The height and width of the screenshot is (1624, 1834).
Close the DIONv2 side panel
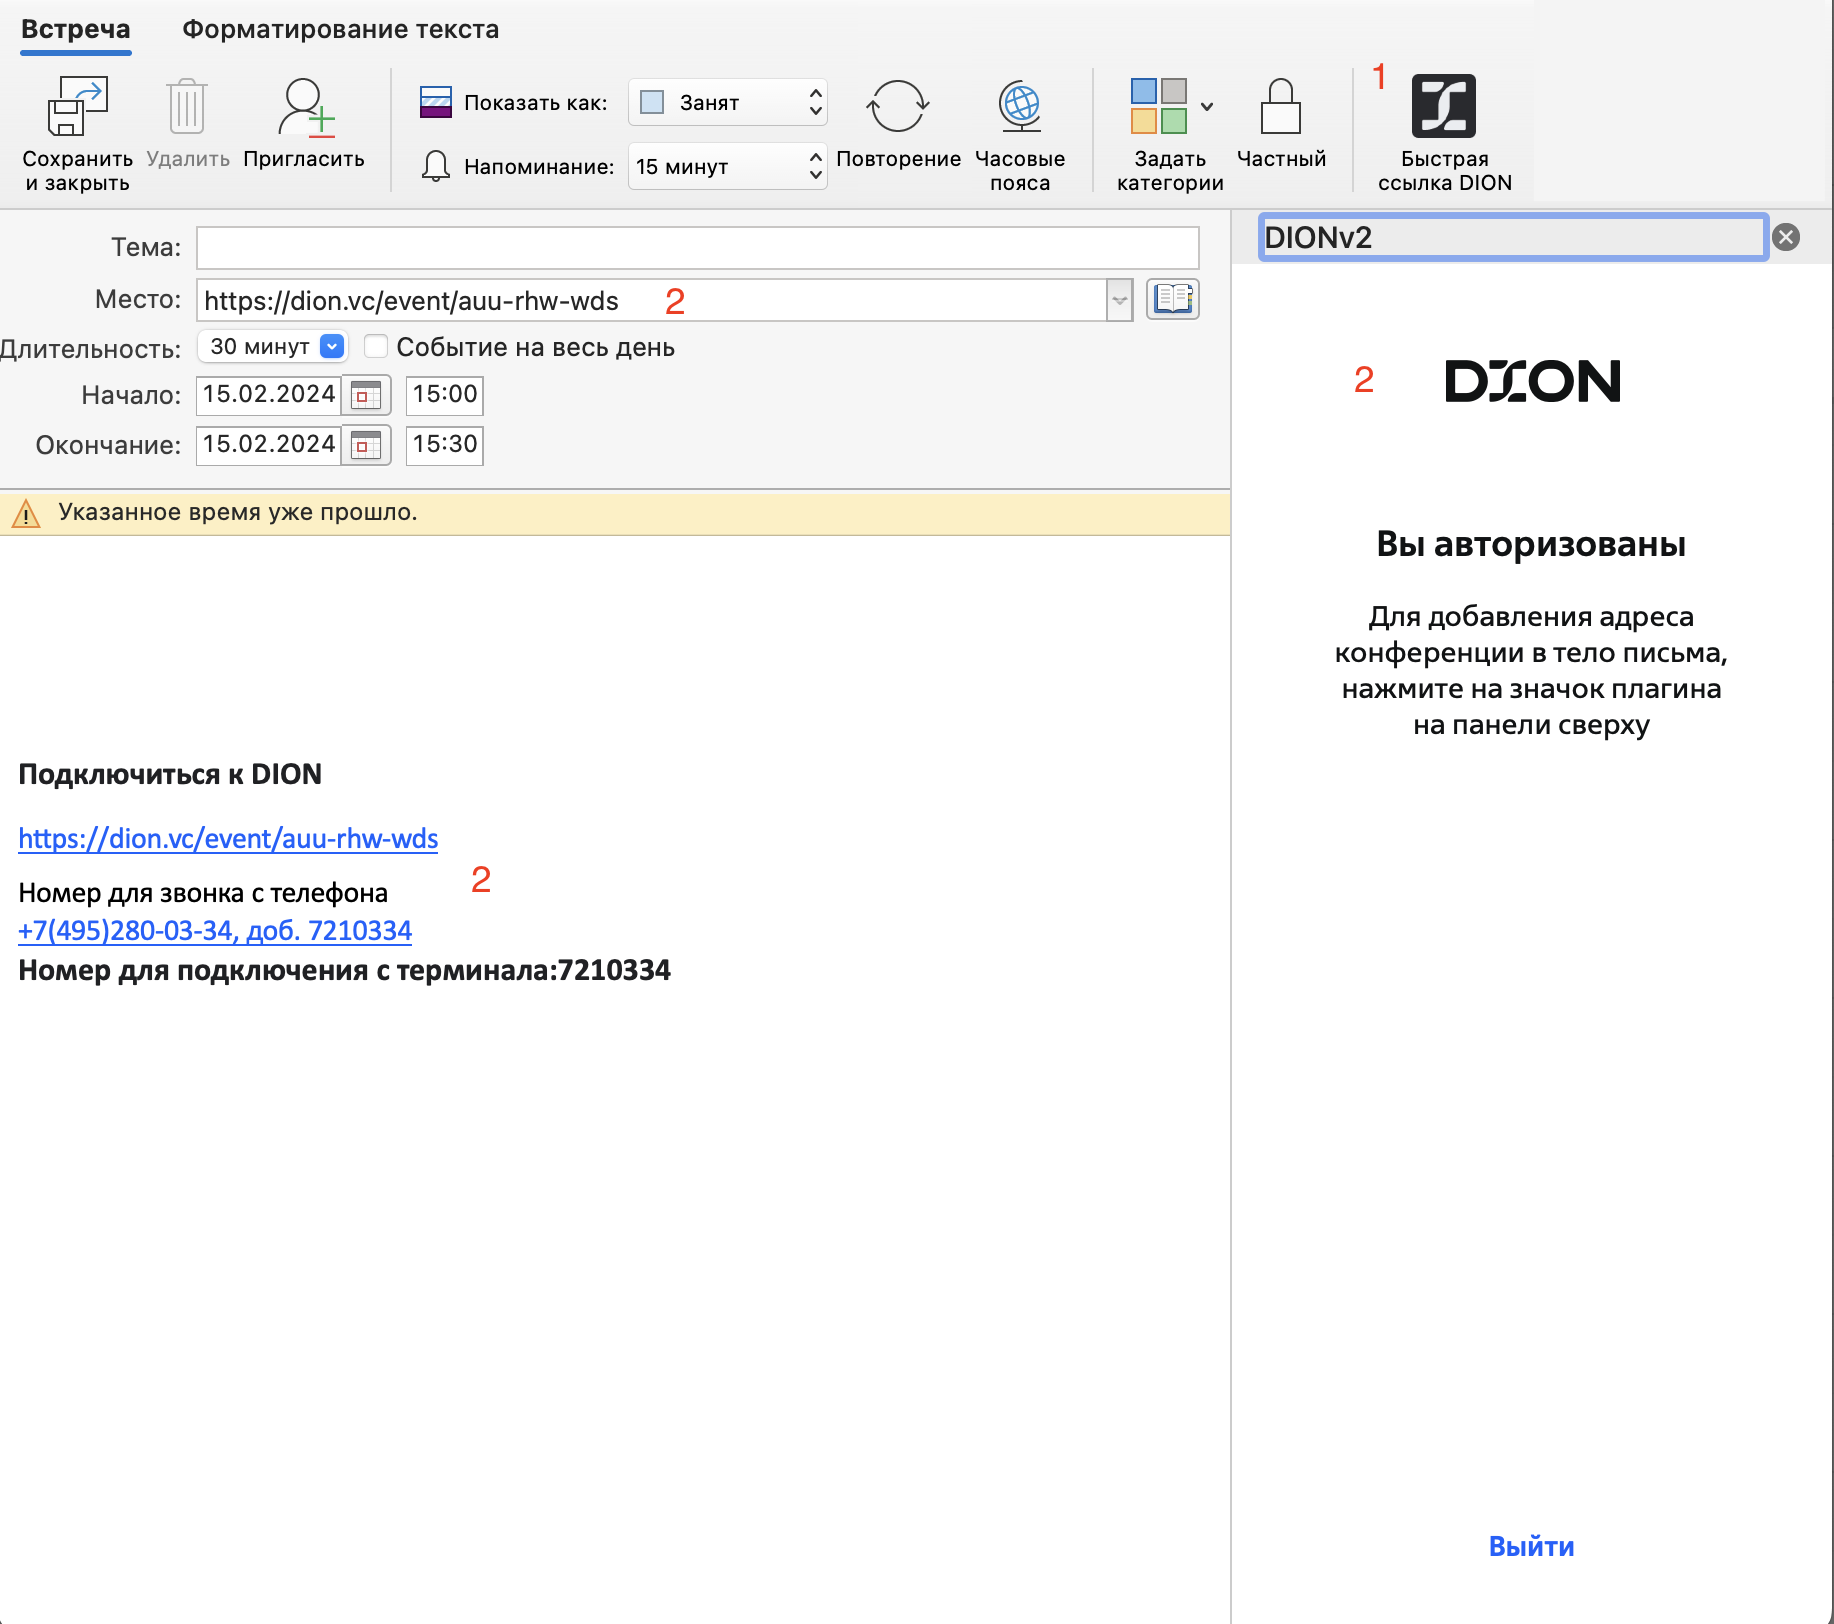click(x=1786, y=237)
